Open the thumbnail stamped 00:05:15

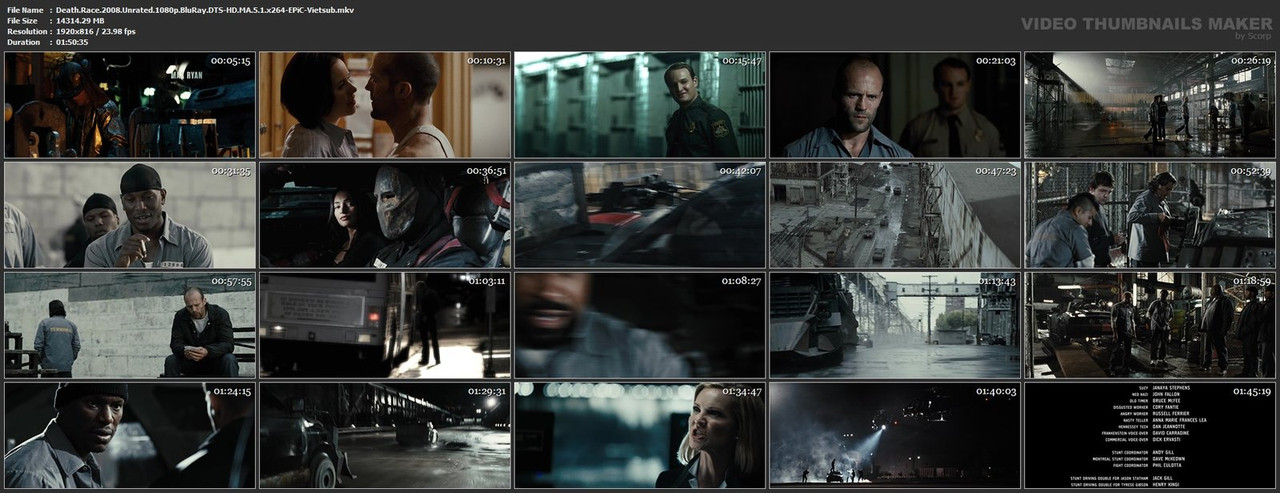point(130,105)
